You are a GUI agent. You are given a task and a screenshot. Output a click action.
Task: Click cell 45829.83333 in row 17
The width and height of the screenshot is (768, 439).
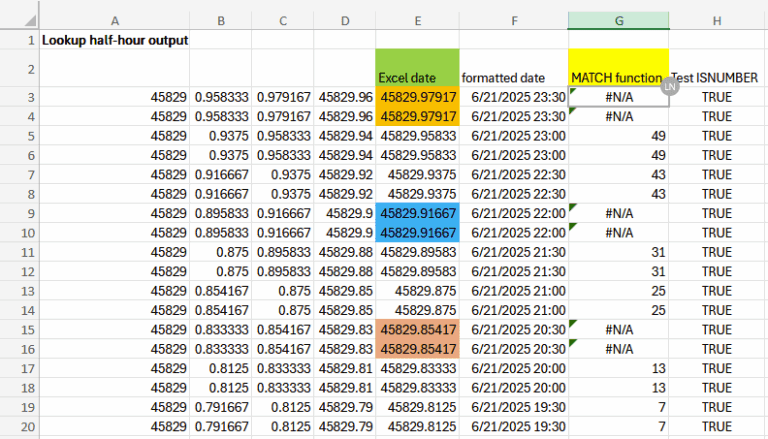pos(417,368)
